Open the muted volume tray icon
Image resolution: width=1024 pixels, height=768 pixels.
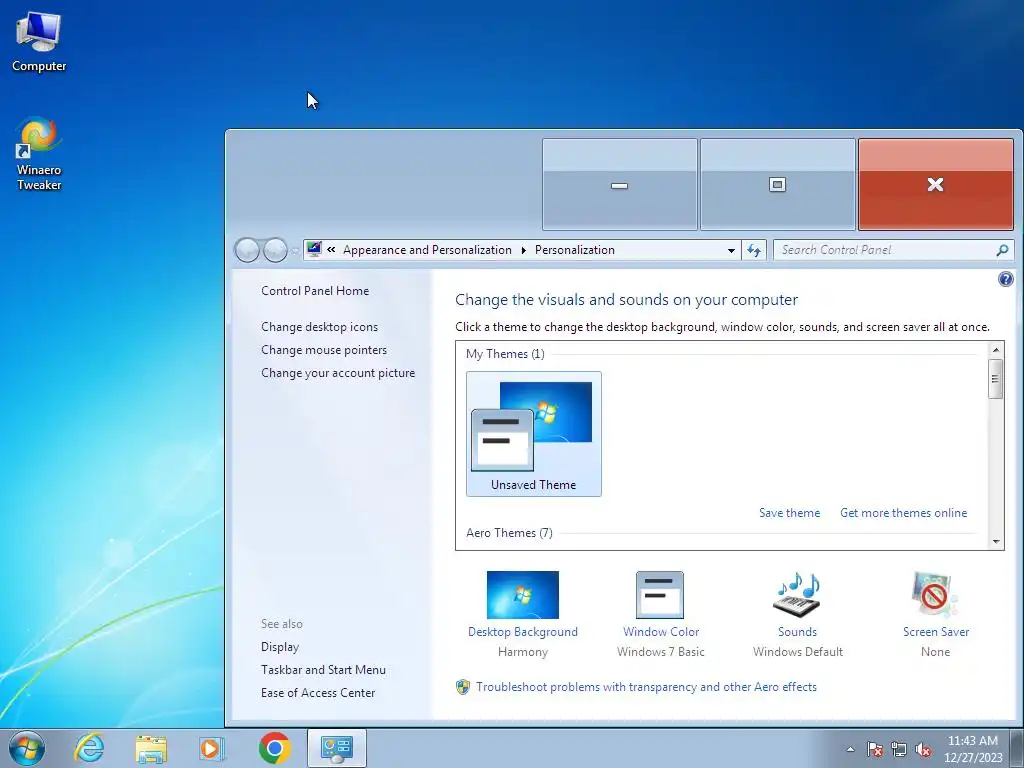923,749
